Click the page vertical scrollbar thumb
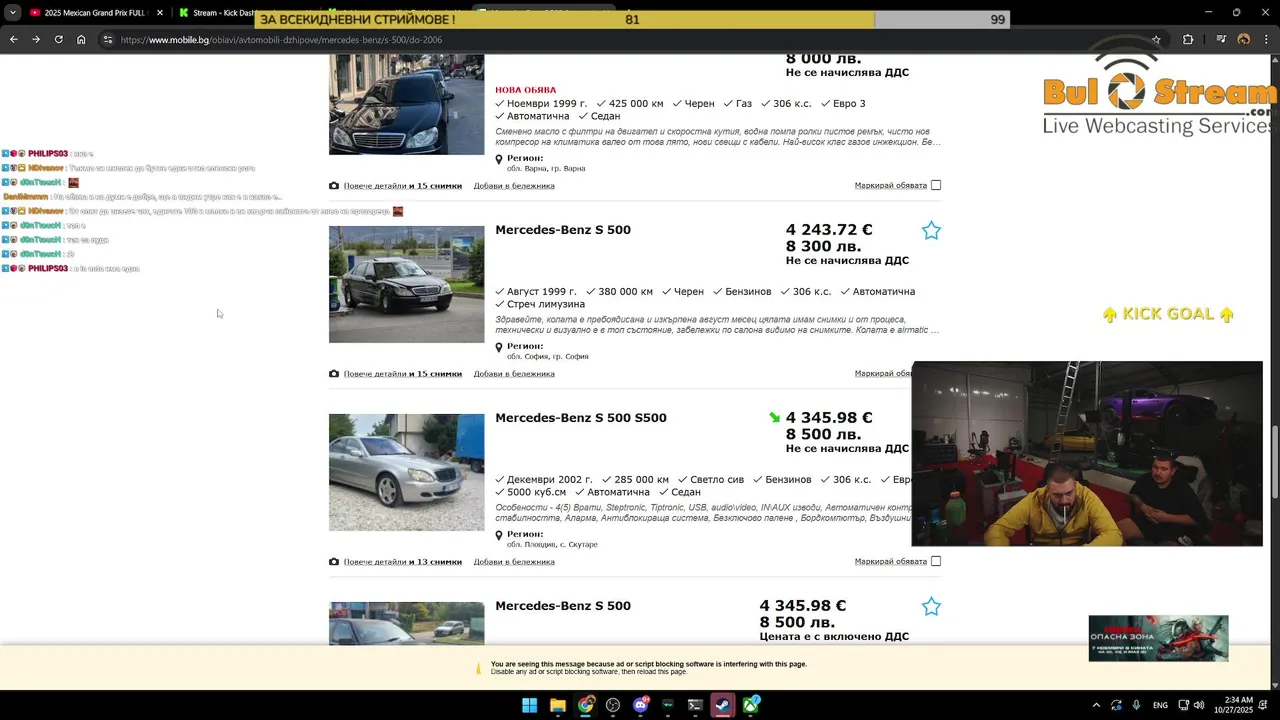The image size is (1280, 720). (x=1274, y=462)
